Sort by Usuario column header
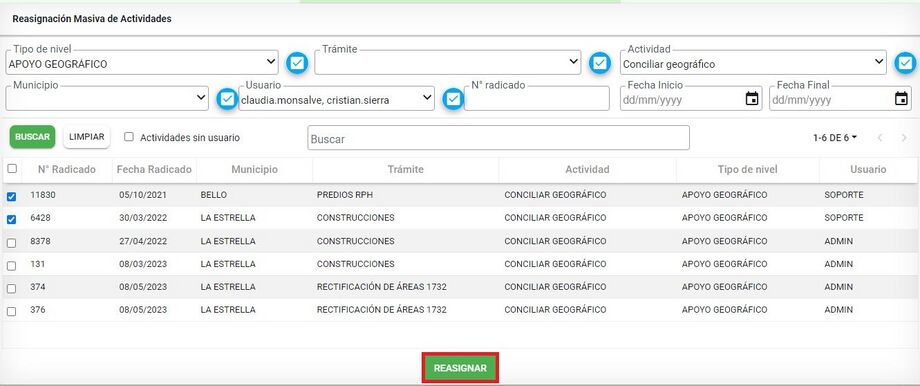This screenshot has height=386, width=920. pos(868,170)
